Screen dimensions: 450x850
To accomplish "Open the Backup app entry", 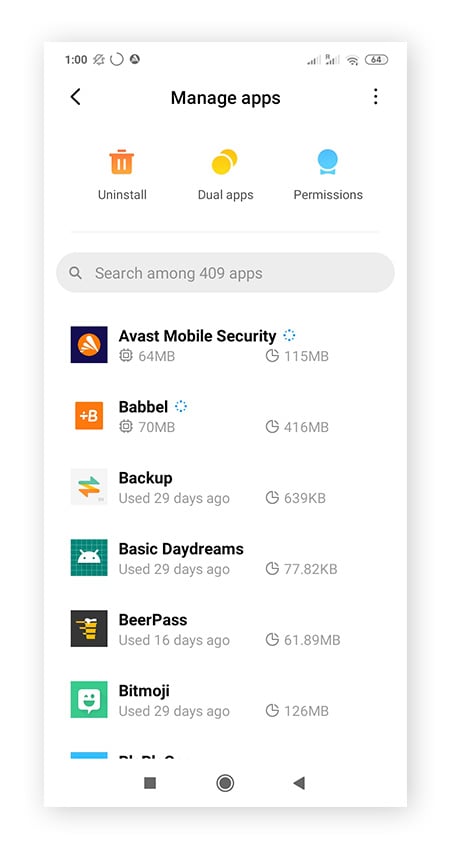I will coord(226,487).
